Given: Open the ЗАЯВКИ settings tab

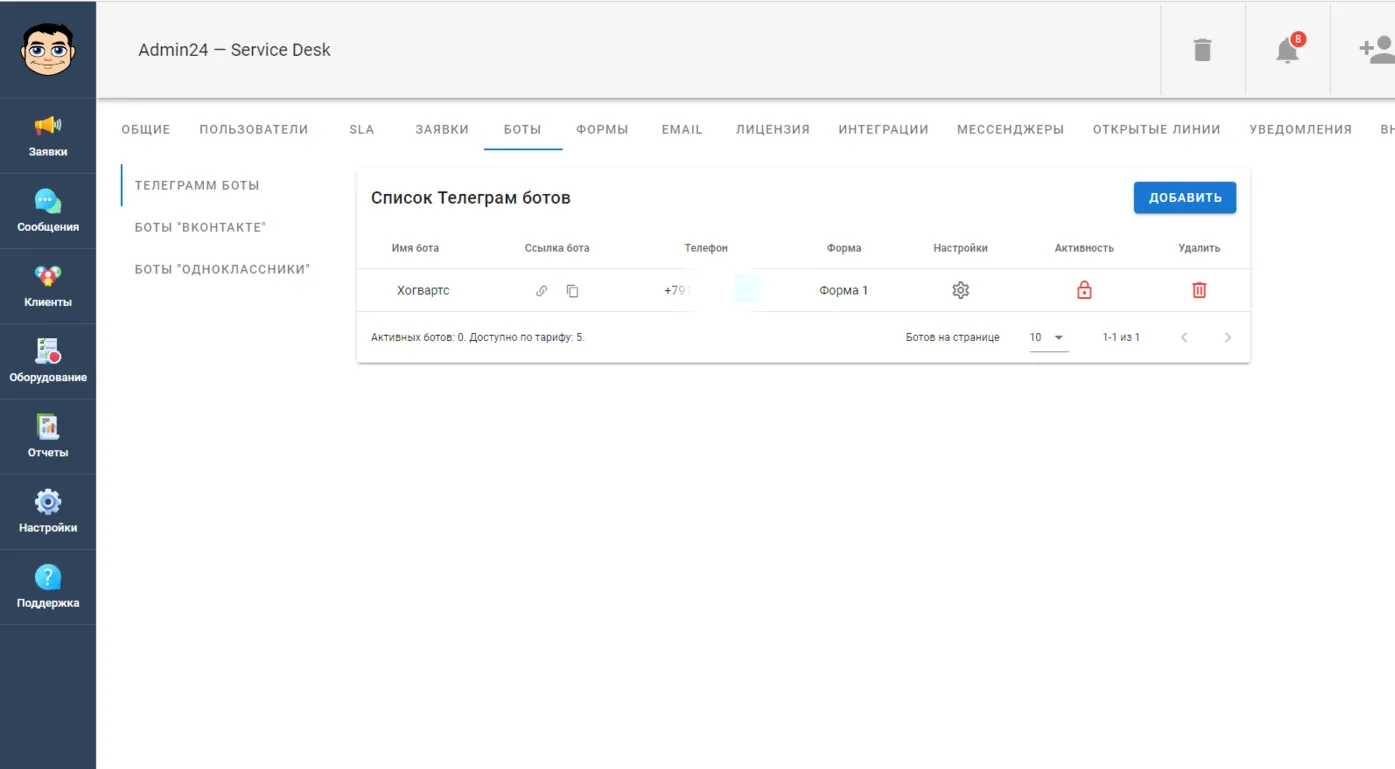Looking at the screenshot, I should tap(442, 129).
